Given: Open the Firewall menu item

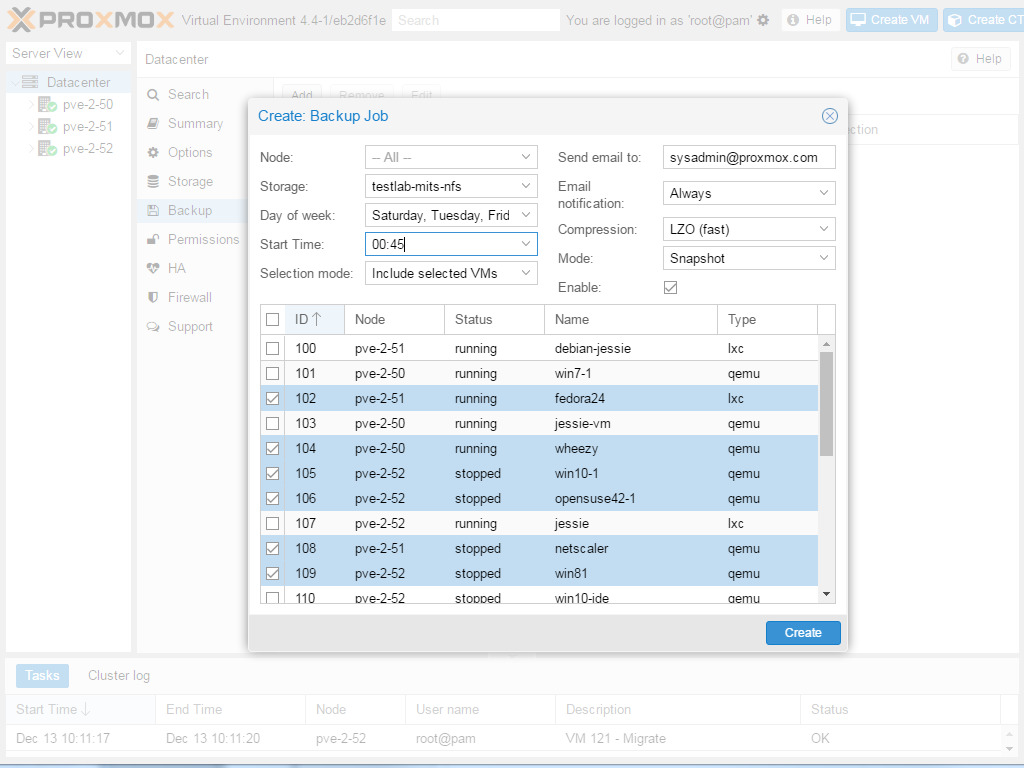Looking at the screenshot, I should tap(189, 297).
